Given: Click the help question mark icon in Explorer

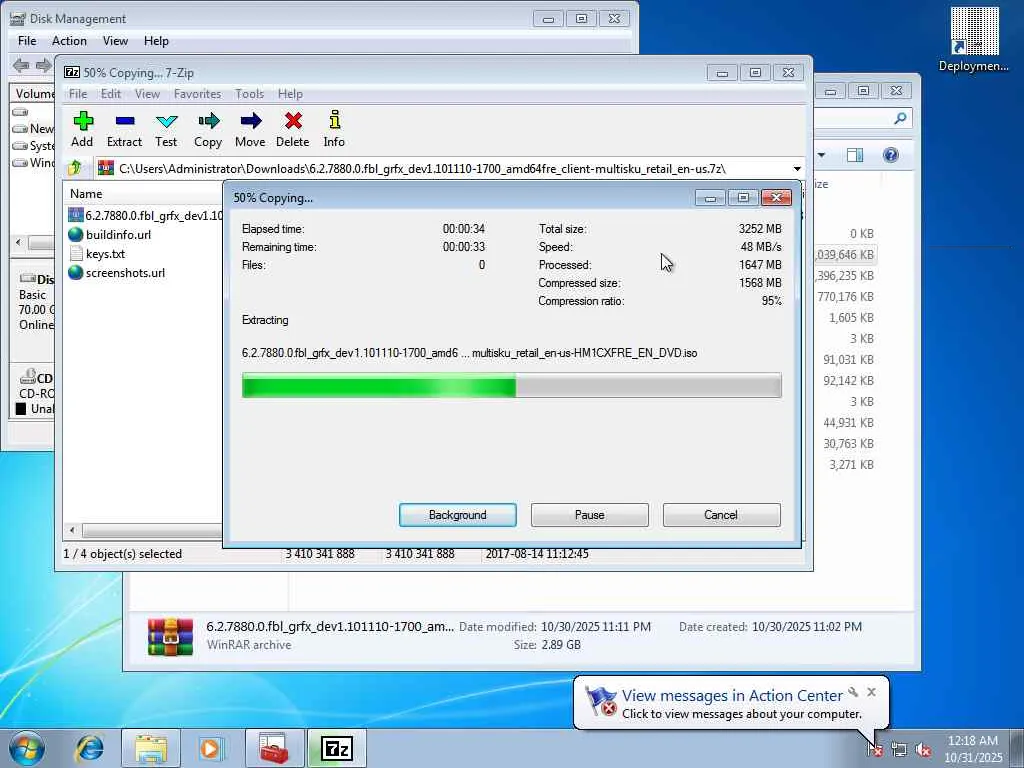Looking at the screenshot, I should click(891, 155).
